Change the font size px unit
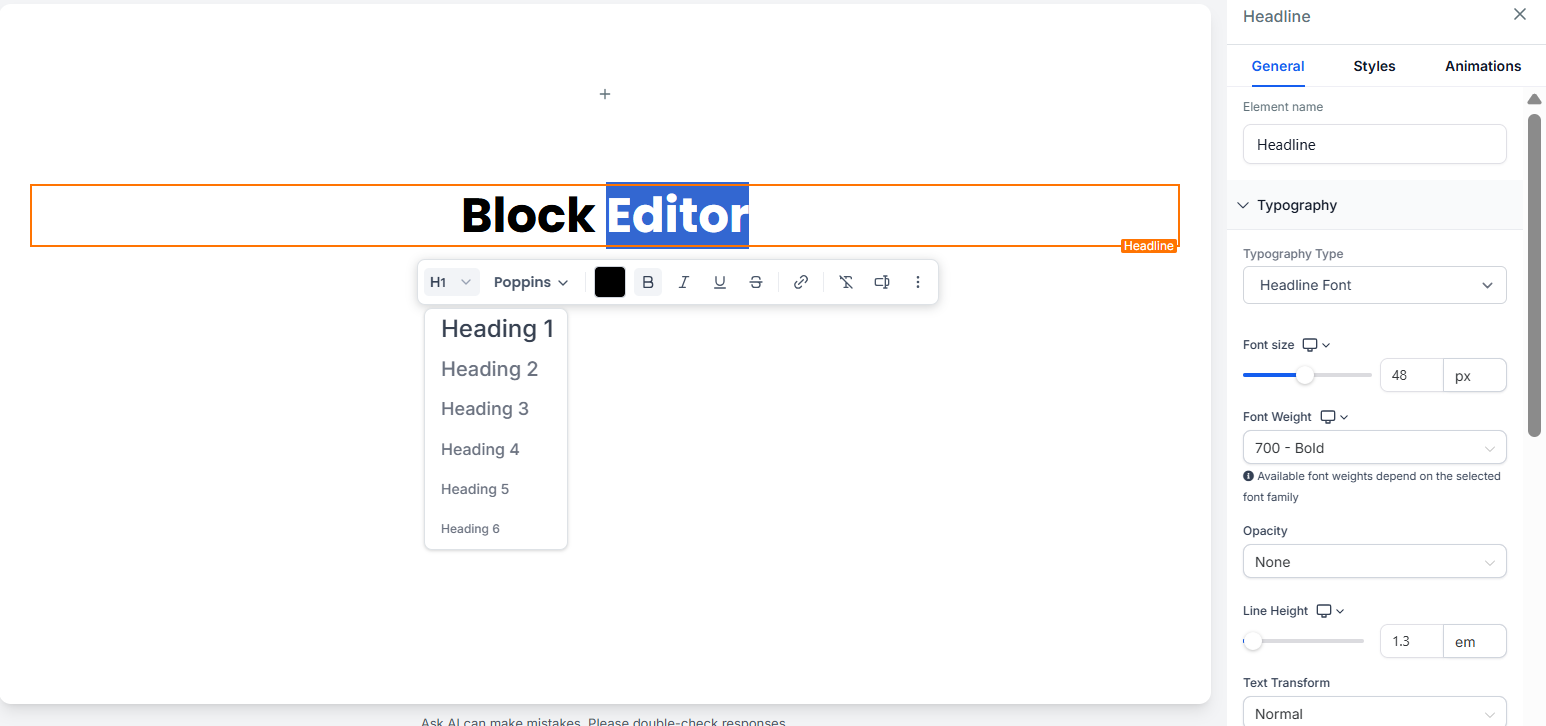Image resolution: width=1546 pixels, height=726 pixels. click(x=1474, y=376)
